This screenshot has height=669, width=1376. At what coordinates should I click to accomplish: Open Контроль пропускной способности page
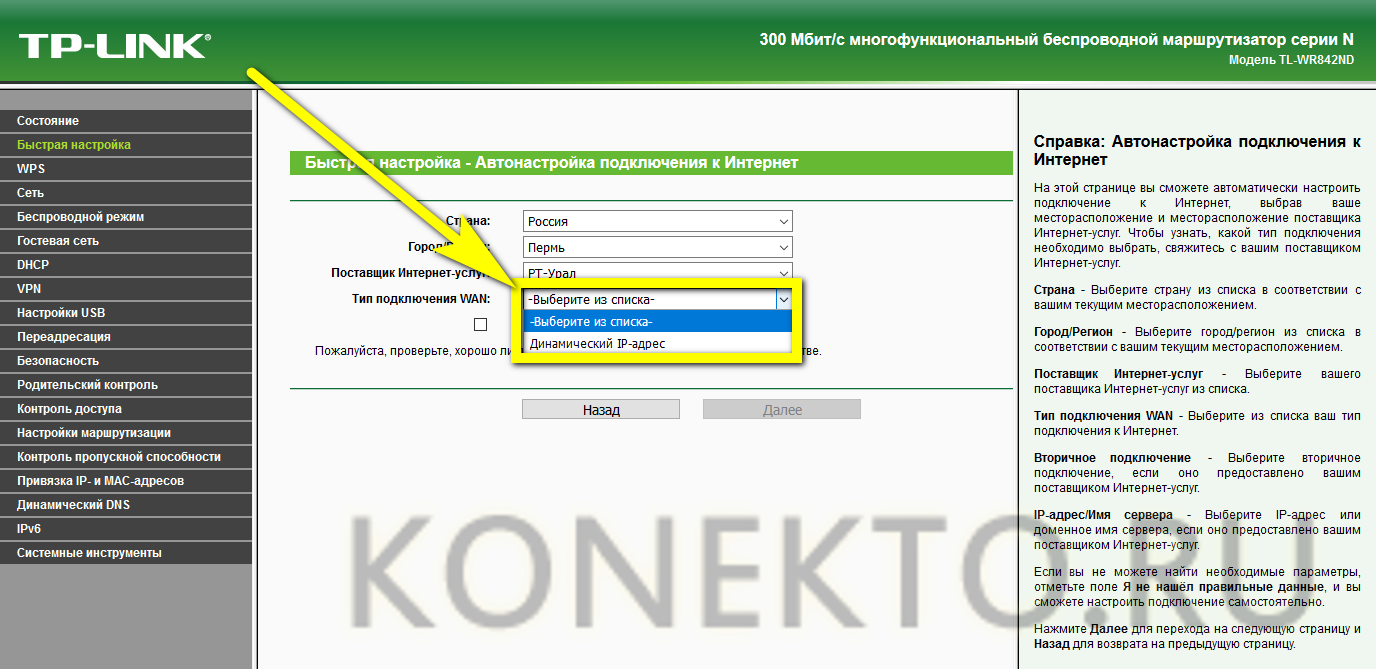[x=126, y=457]
